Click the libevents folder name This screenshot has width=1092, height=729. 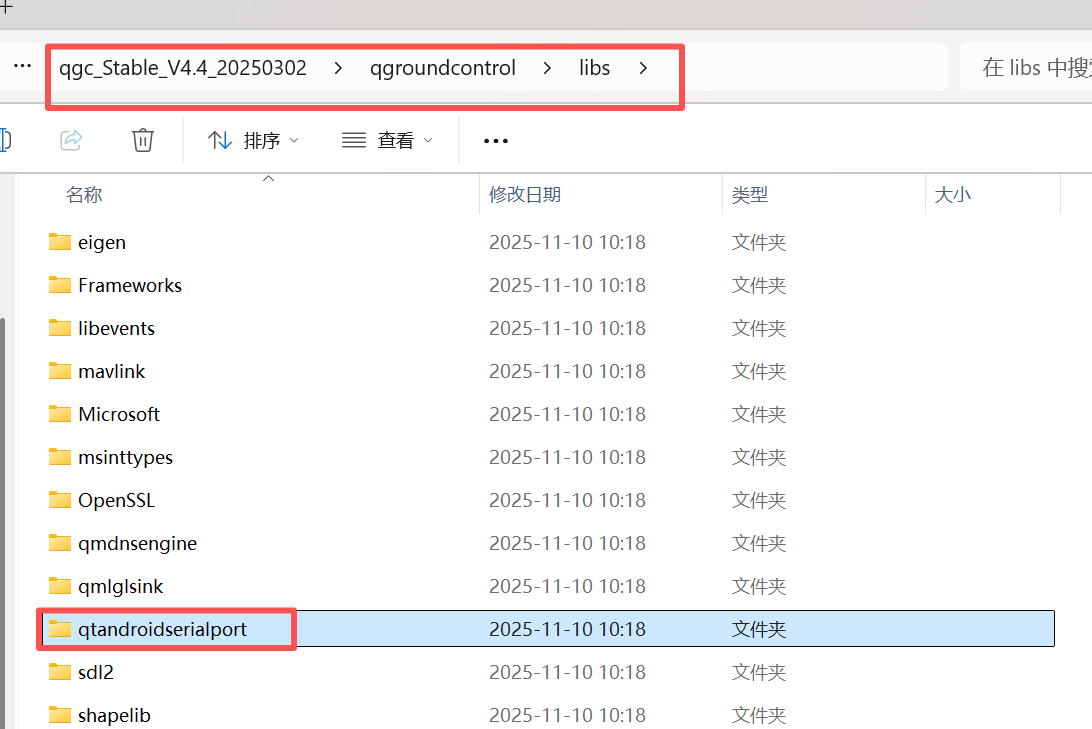[116, 329]
